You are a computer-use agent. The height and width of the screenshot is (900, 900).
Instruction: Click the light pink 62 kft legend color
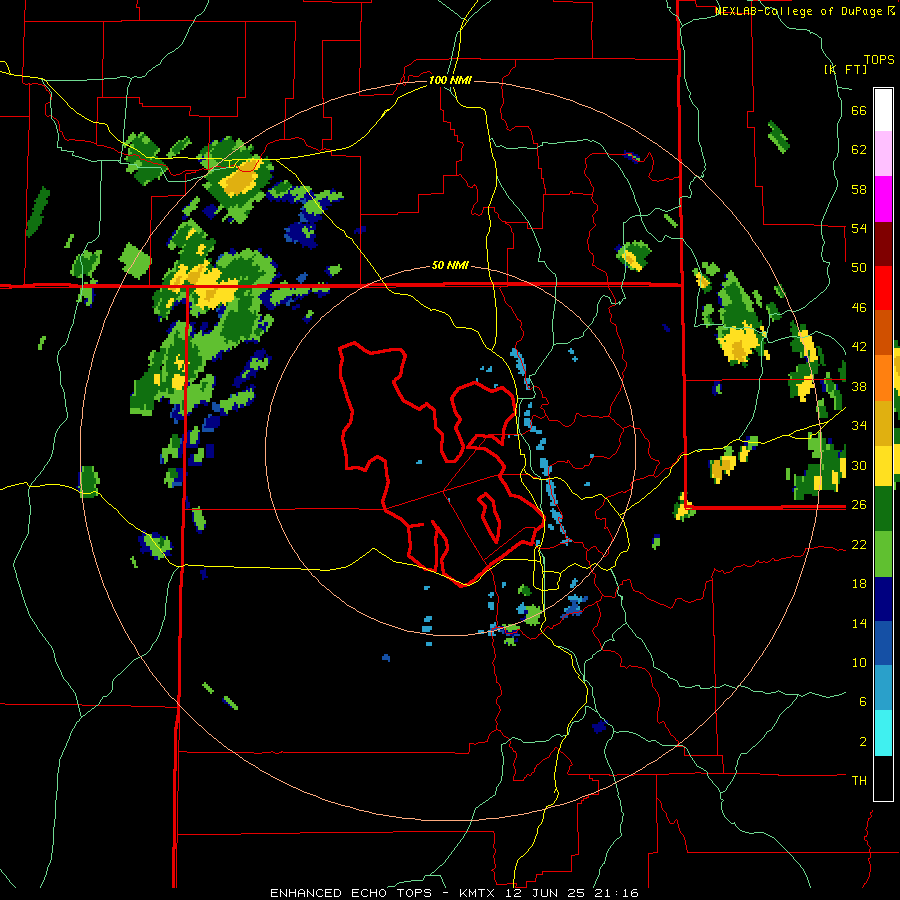[x=883, y=154]
